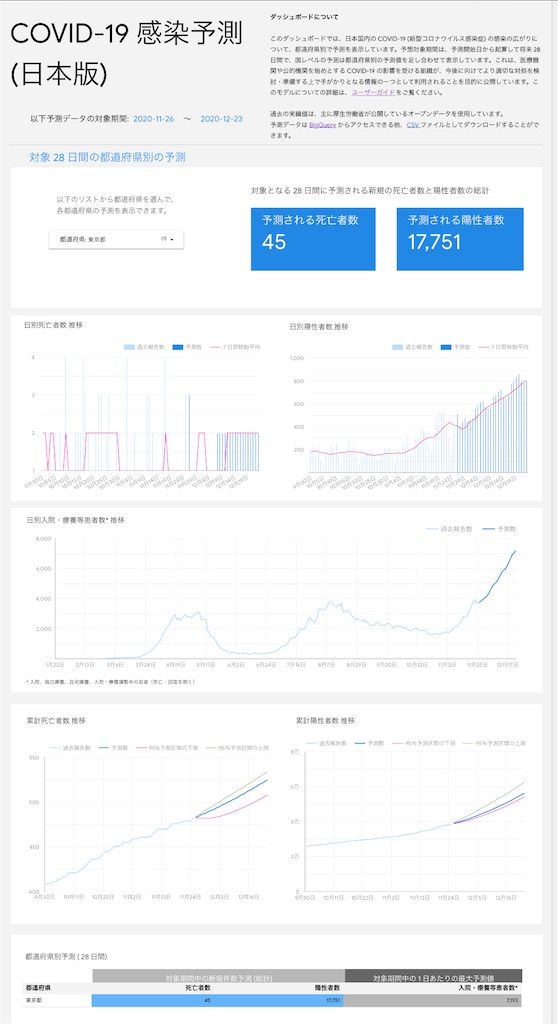559x1024 pixels.
Task: Select the 予測される死亡者数 scorecard
Action: 313,239
